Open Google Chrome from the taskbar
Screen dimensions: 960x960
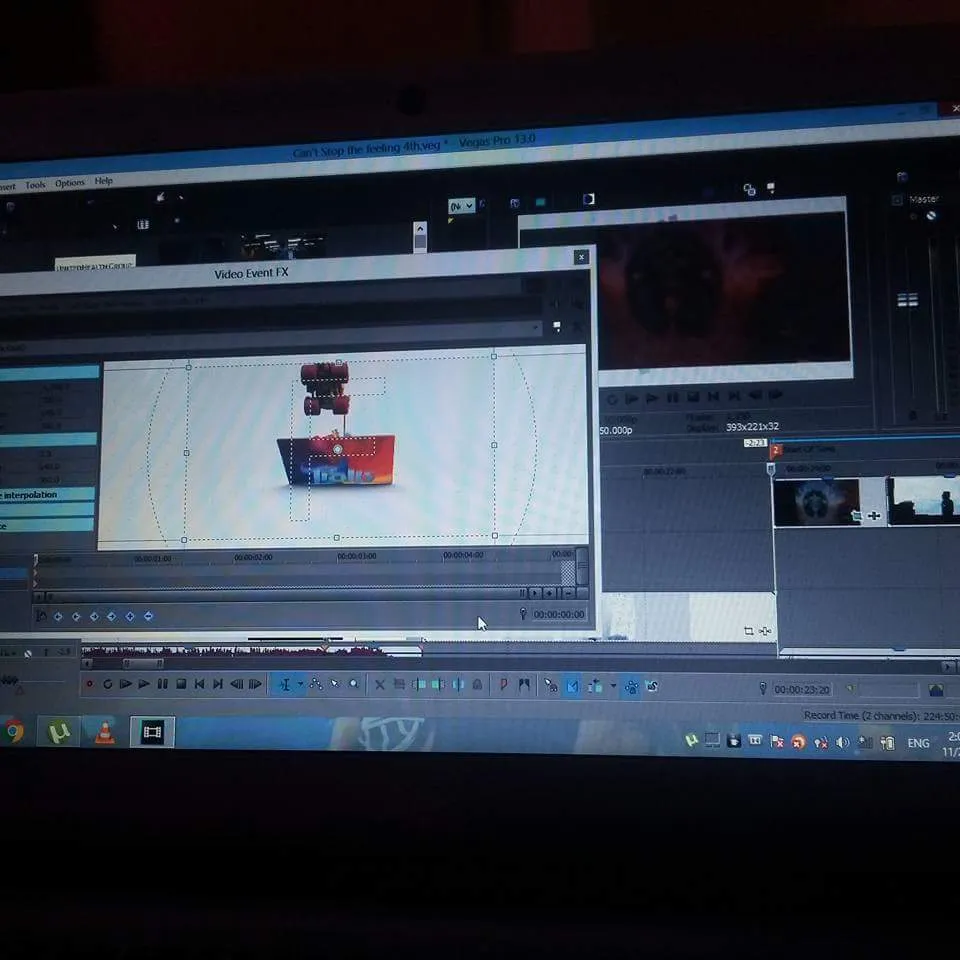13,730
